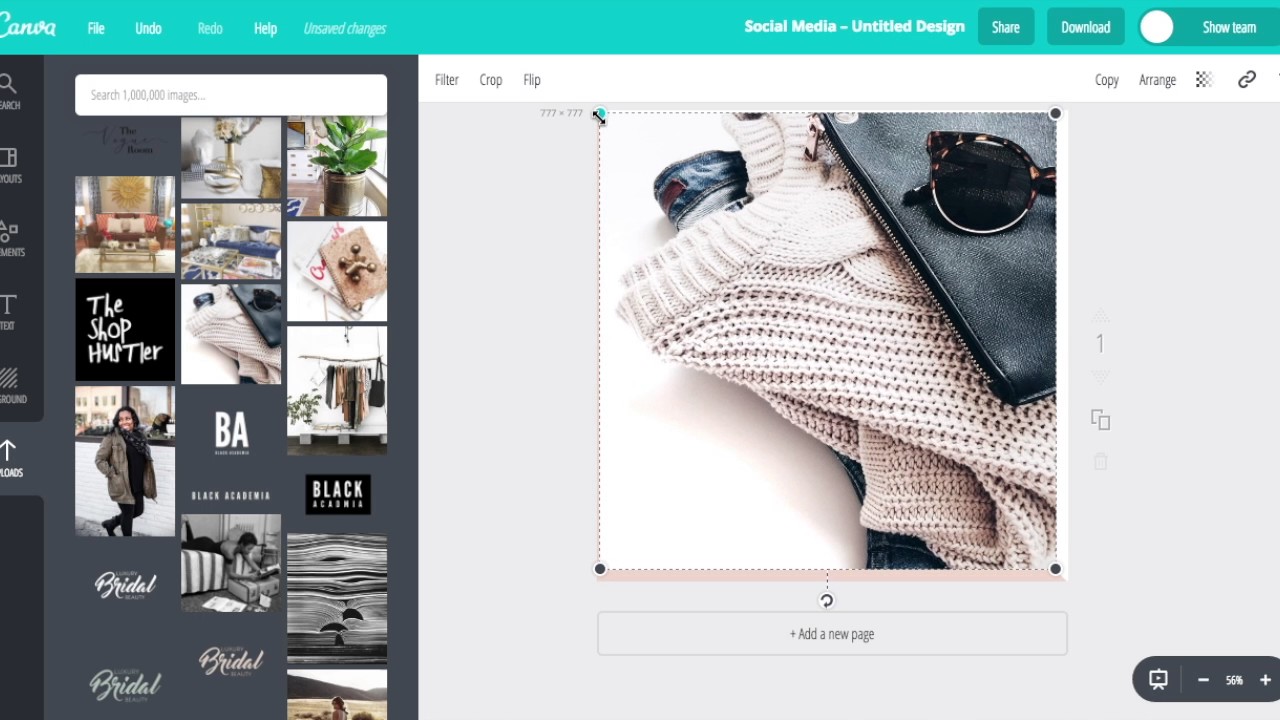The height and width of the screenshot is (720, 1280).
Task: Select the black-and-white striped couch thumbnail
Action: pos(231,563)
